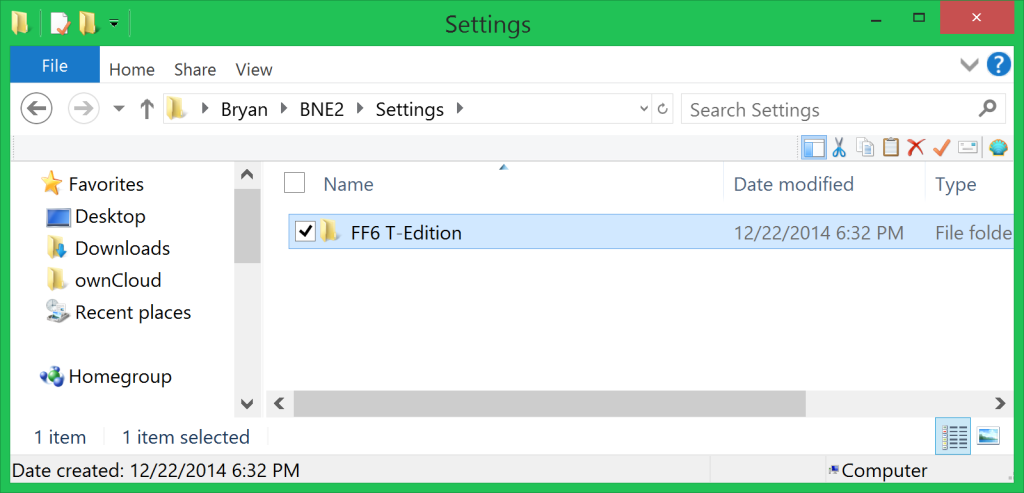The image size is (1024, 493).
Task: Click the envelope Email icon
Action: pyautogui.click(x=967, y=148)
